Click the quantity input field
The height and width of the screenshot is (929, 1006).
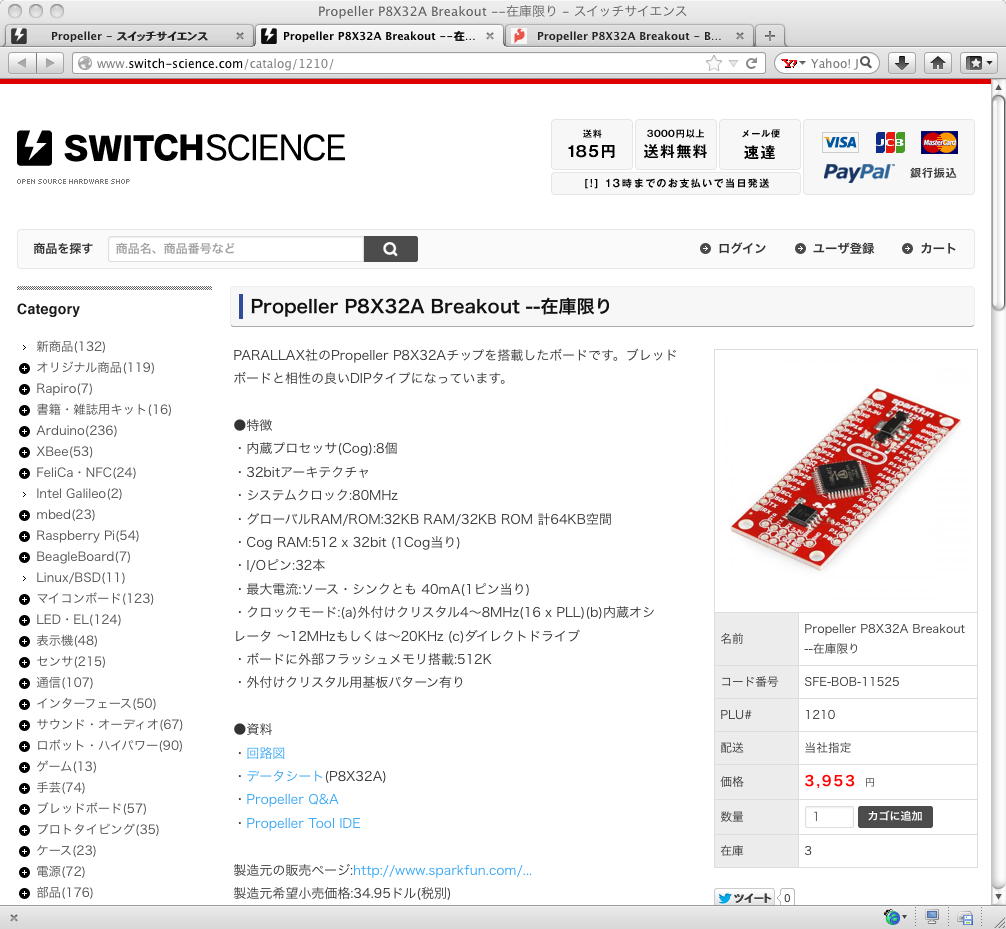pyautogui.click(x=829, y=817)
